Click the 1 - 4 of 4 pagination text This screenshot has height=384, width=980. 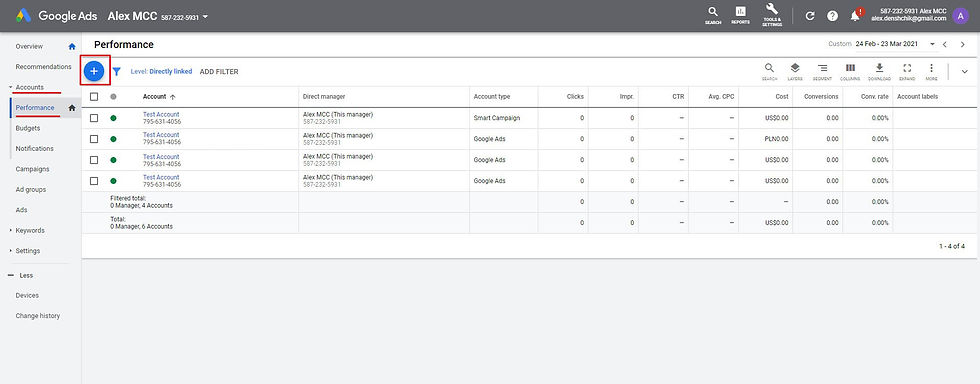(x=952, y=246)
